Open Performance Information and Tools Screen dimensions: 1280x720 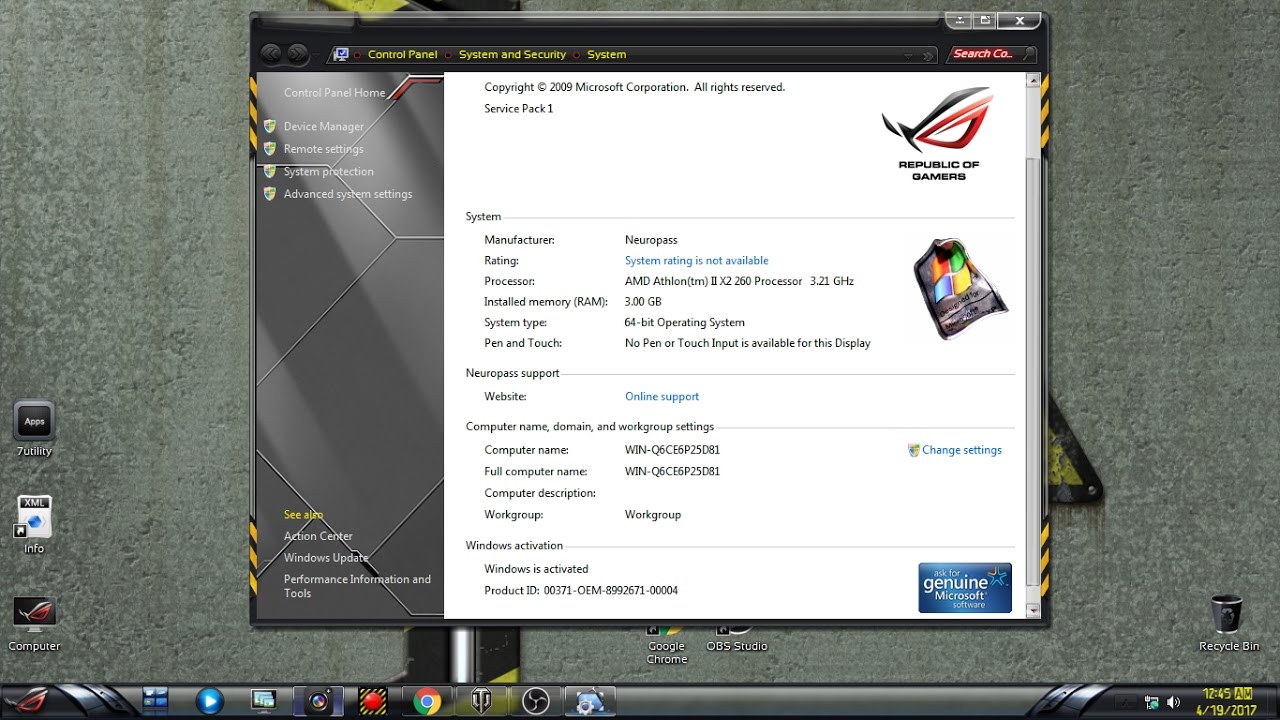point(357,586)
